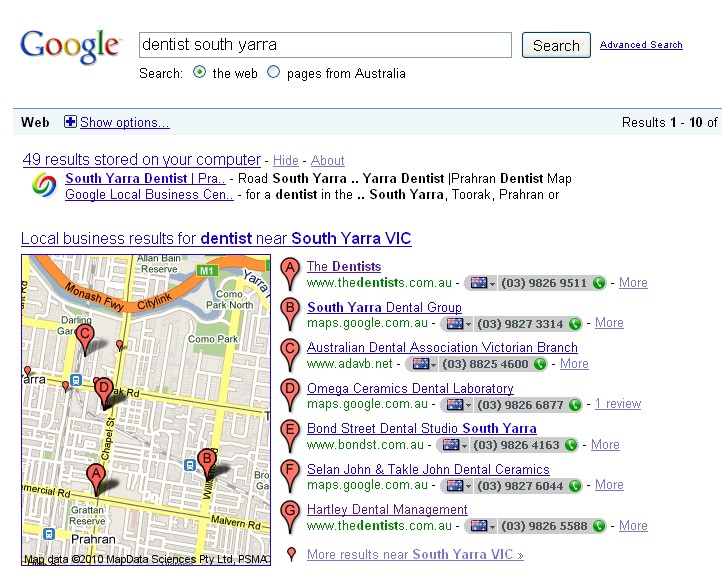Open Local business results for dentist heading
The height and width of the screenshot is (578, 722).
(216, 239)
